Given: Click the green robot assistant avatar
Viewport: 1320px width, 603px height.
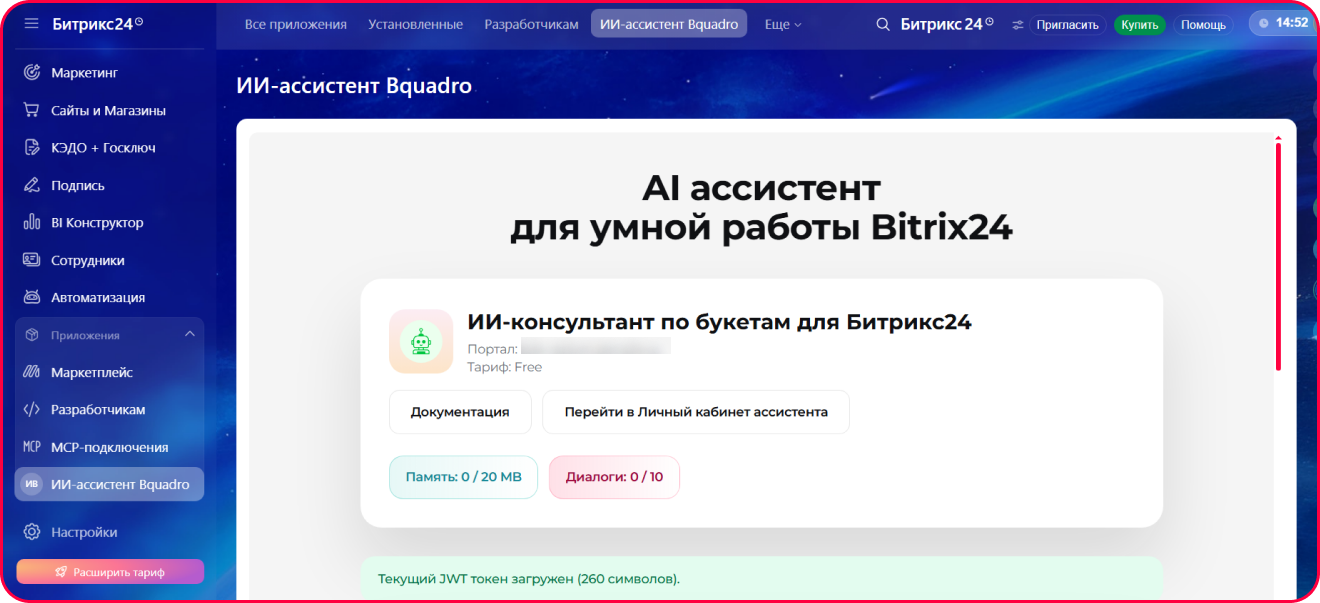Looking at the screenshot, I should coord(421,342).
